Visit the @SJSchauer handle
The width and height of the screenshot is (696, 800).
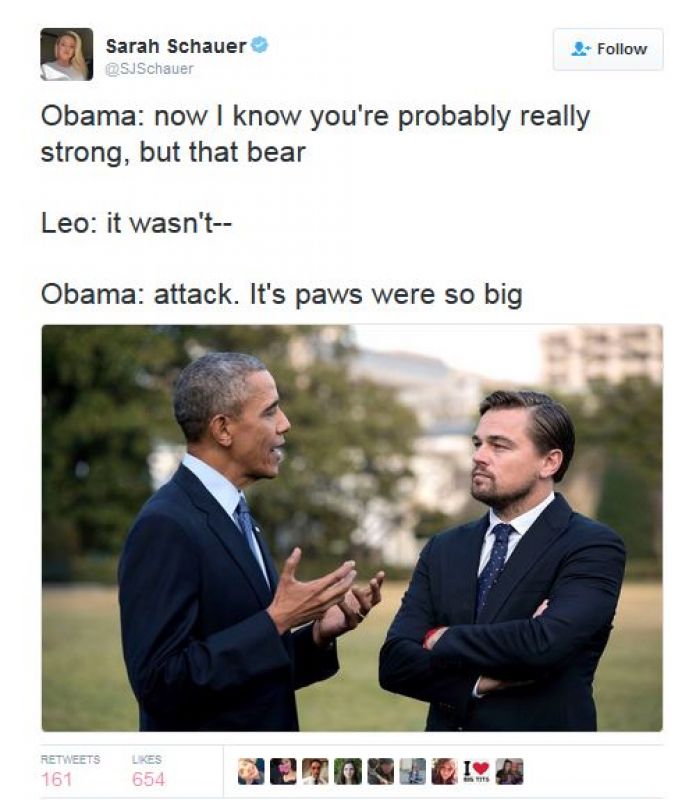[149, 69]
